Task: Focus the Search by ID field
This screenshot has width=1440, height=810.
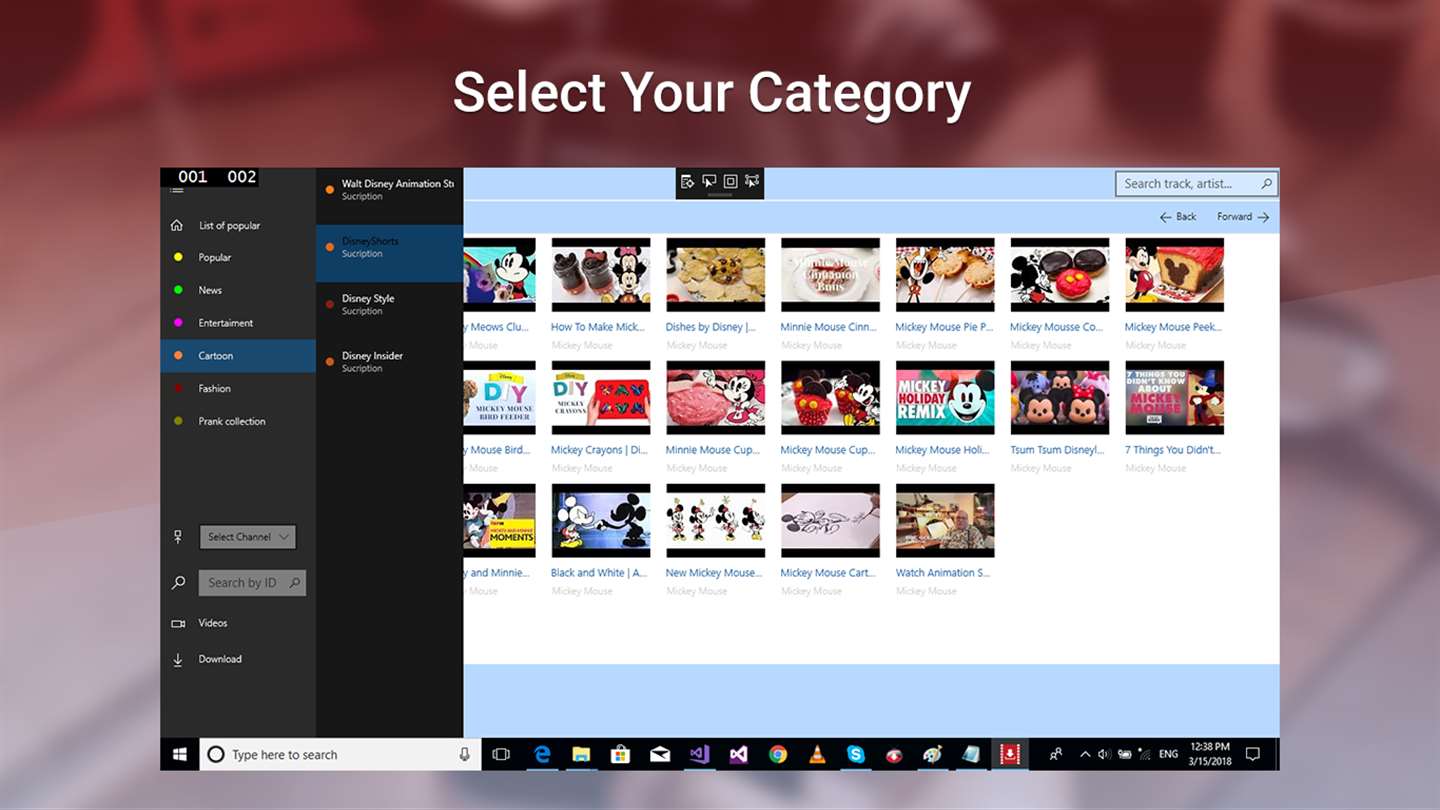Action: pyautogui.click(x=252, y=583)
